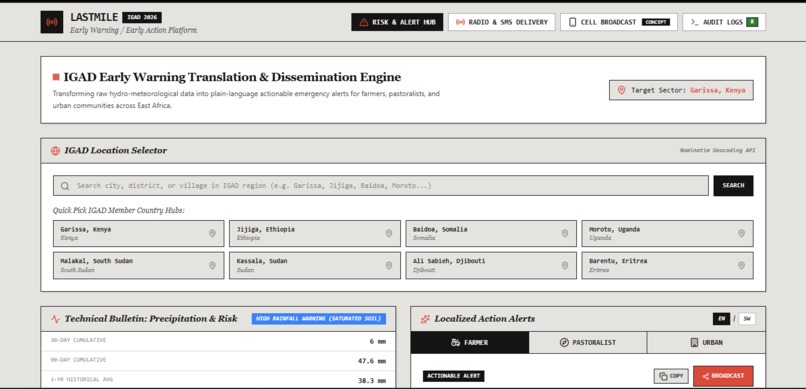Viewport: 806px width, 389px height.
Task: Click the COPY button
Action: point(671,376)
